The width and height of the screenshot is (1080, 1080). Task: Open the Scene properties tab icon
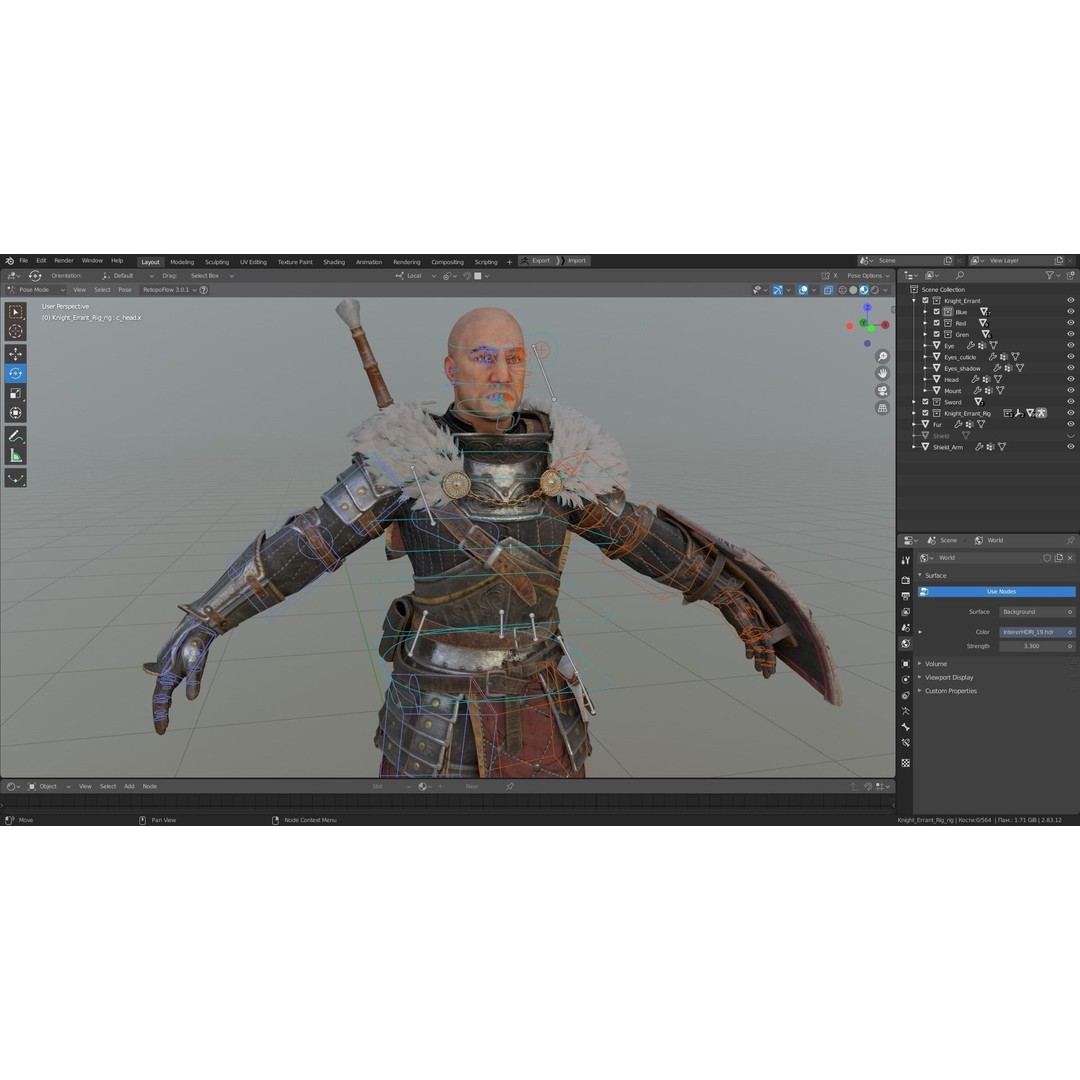coord(906,627)
